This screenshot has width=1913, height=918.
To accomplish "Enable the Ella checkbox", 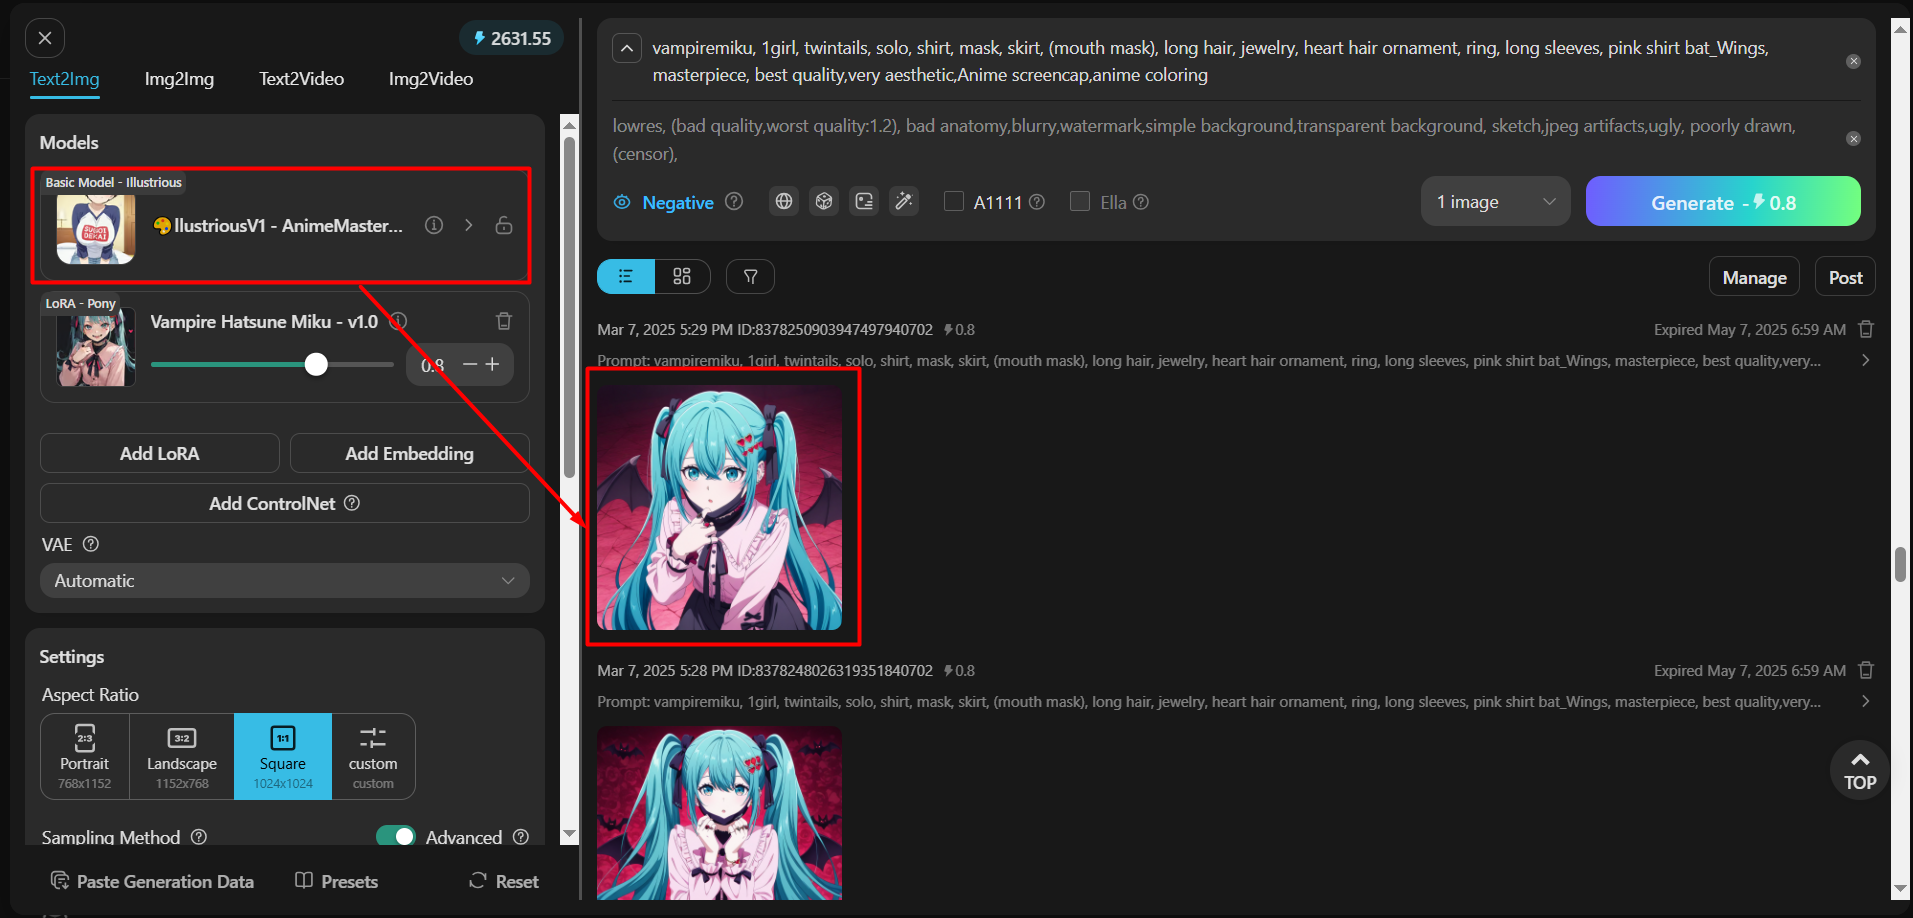I will tap(1080, 201).
